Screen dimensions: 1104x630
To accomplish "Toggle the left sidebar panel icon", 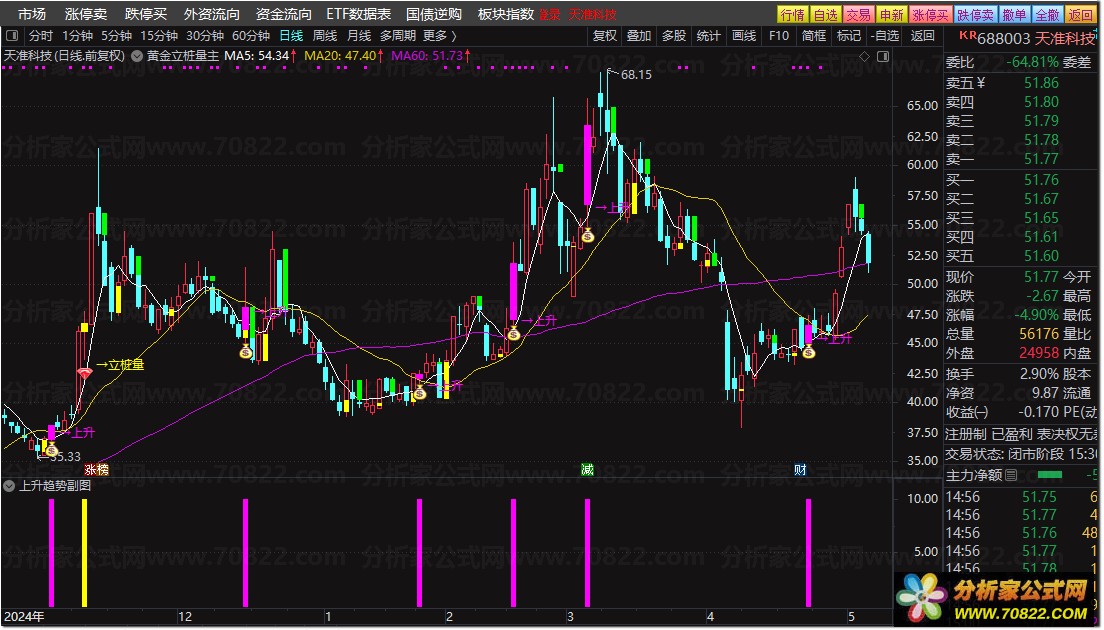I will 12,35.
